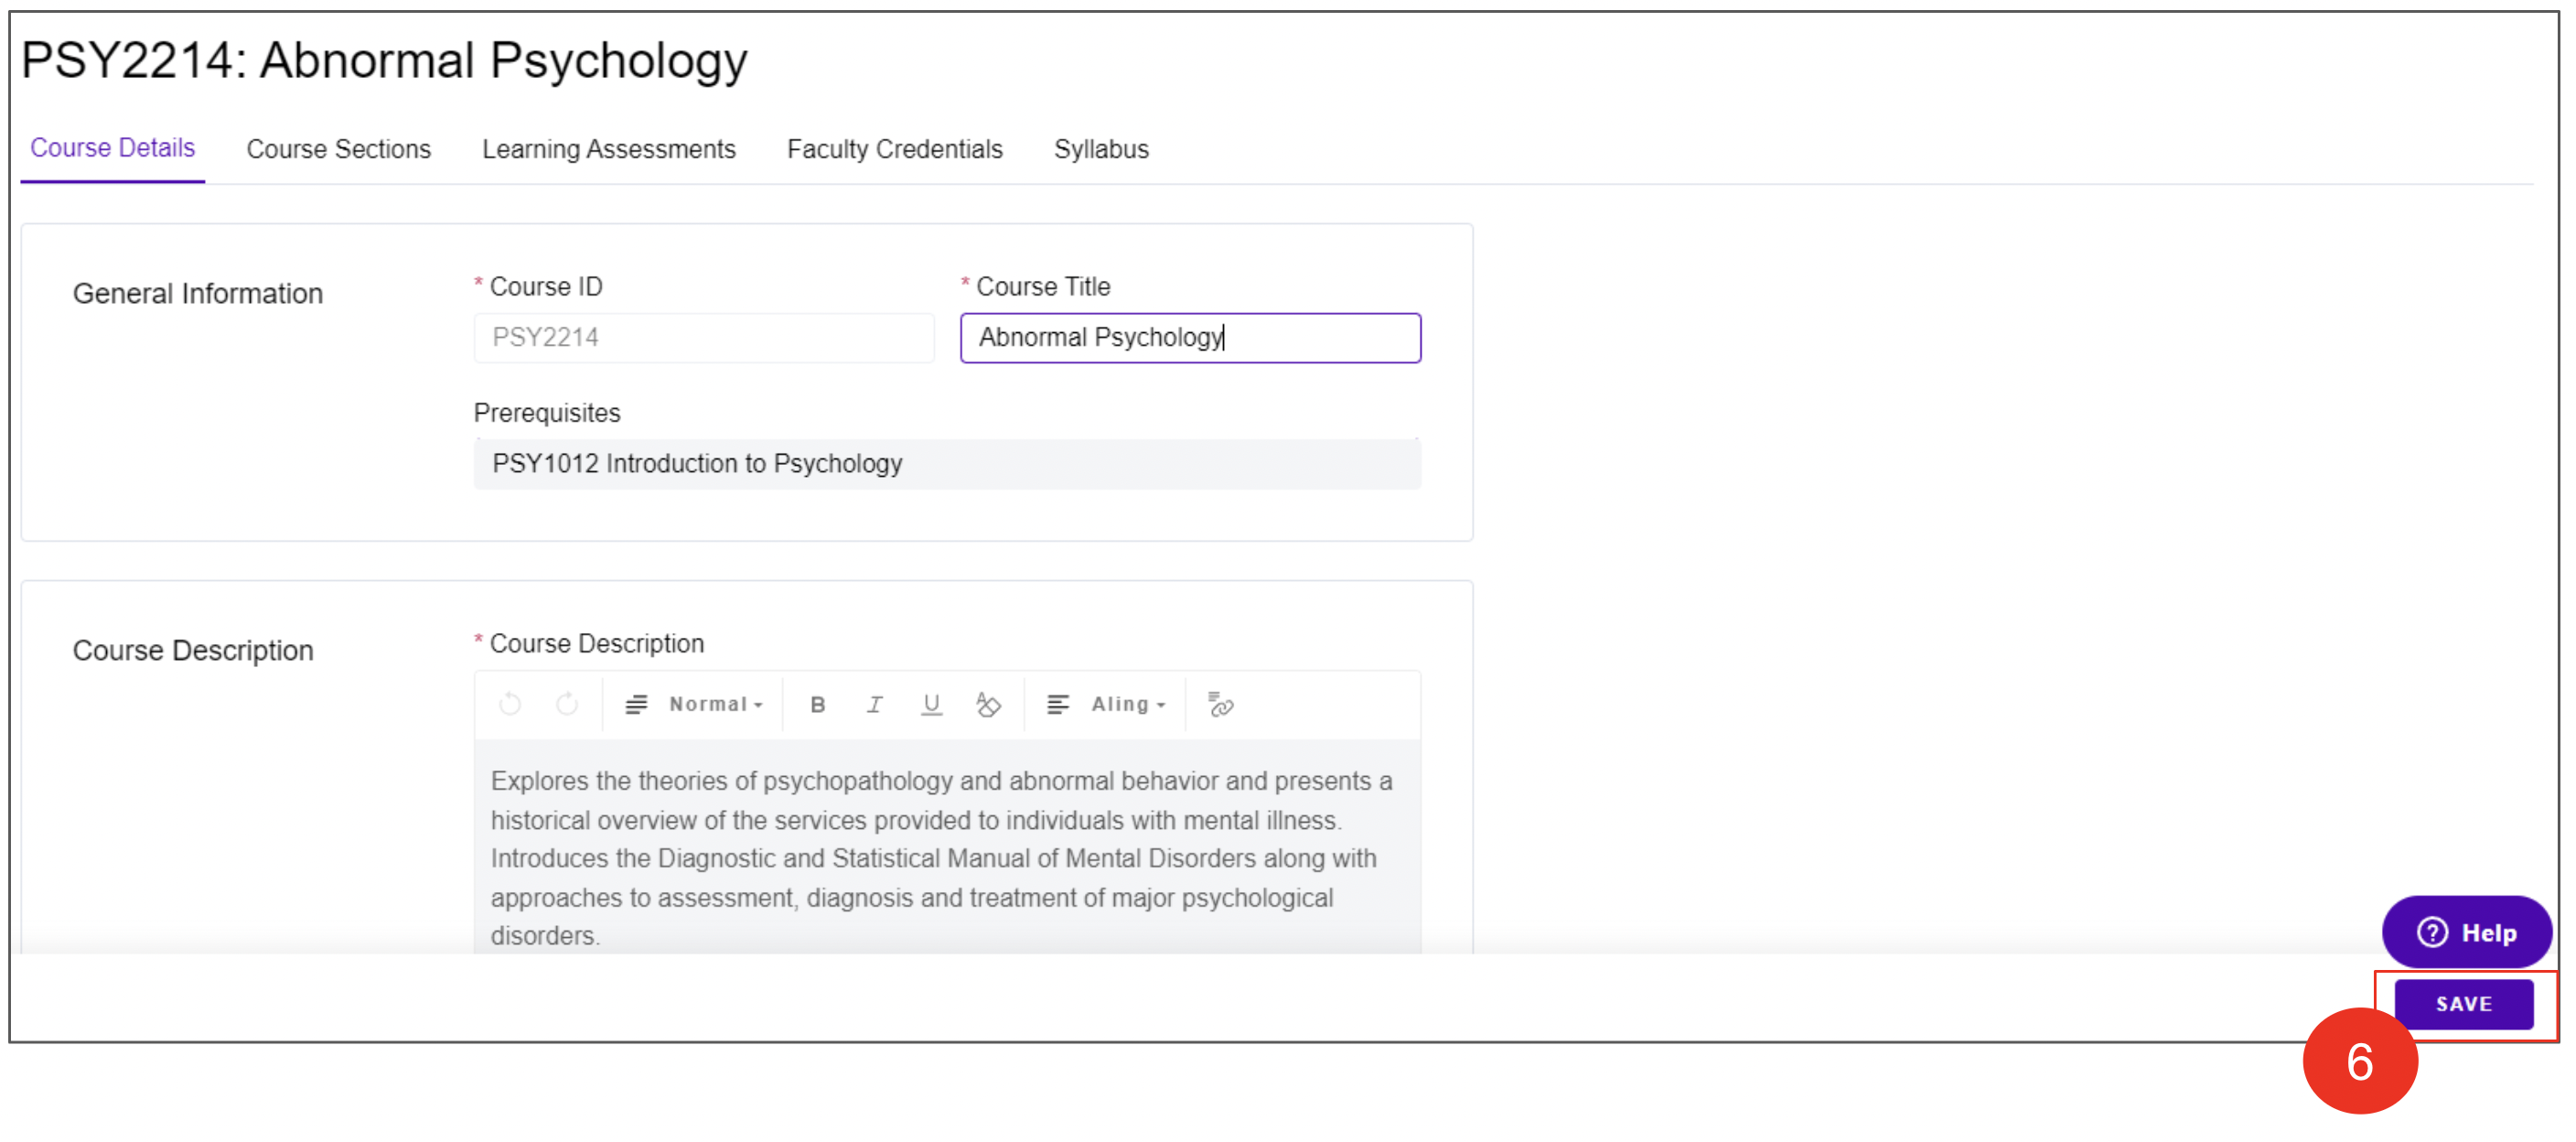Apply underline formatting in description toolbar
2576x1142 pixels.
931,705
